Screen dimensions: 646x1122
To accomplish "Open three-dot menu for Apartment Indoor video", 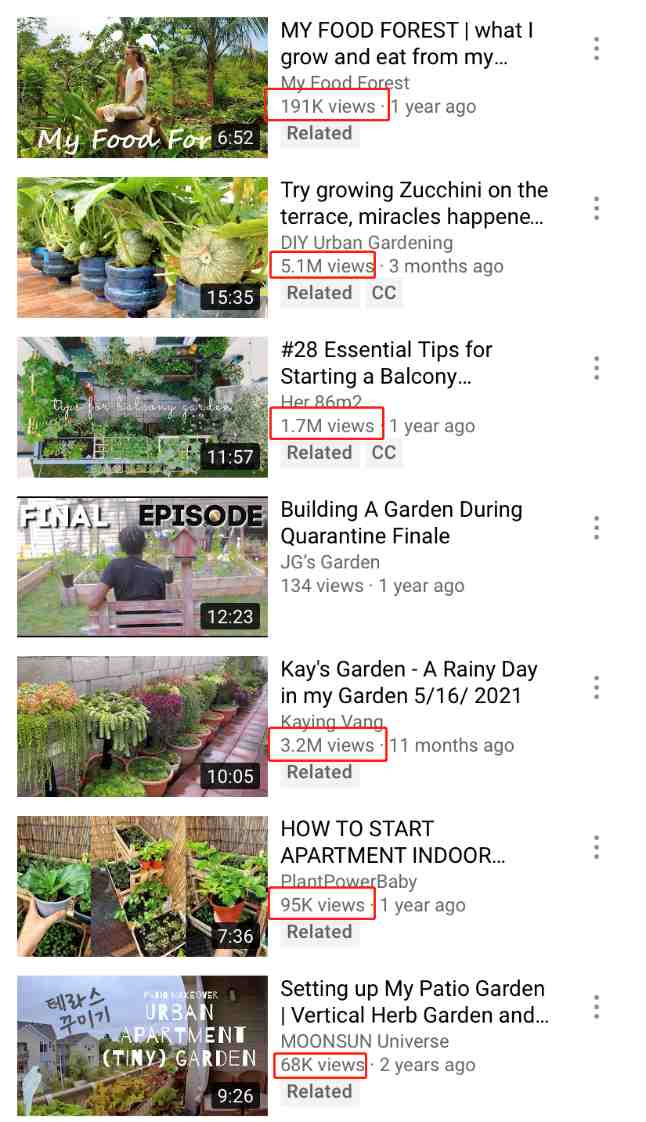I will click(x=596, y=847).
